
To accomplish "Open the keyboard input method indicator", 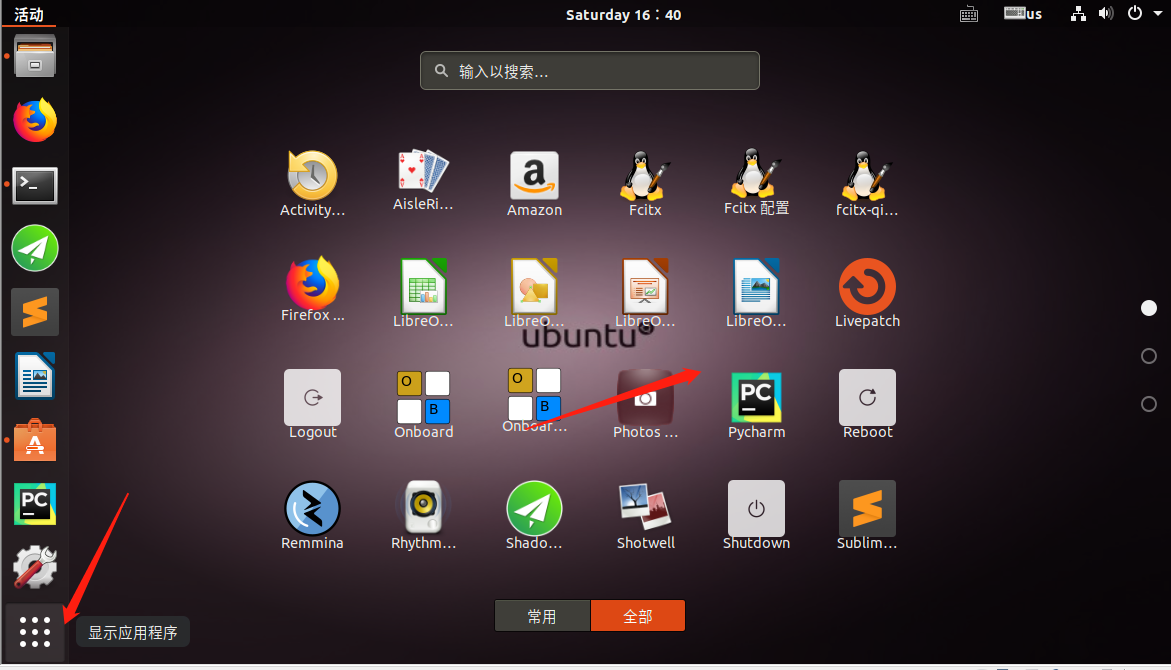I will coord(969,14).
